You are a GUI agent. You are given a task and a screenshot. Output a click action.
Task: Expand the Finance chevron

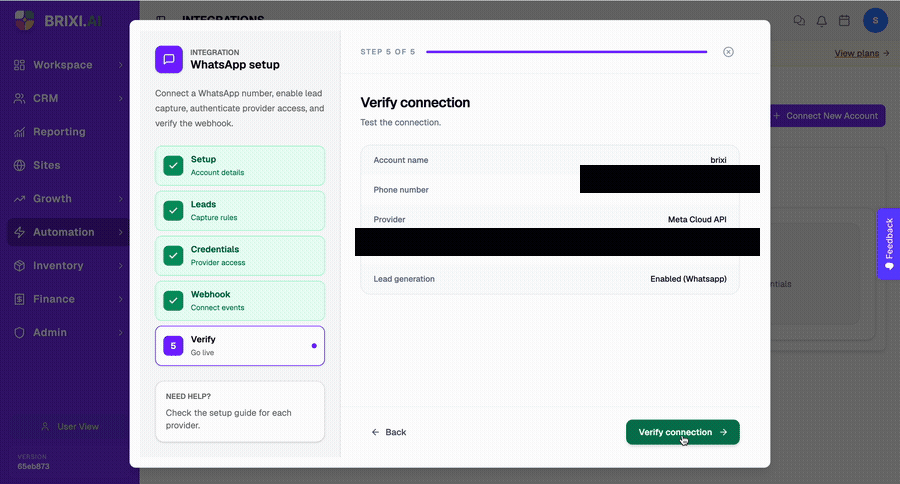point(121,299)
